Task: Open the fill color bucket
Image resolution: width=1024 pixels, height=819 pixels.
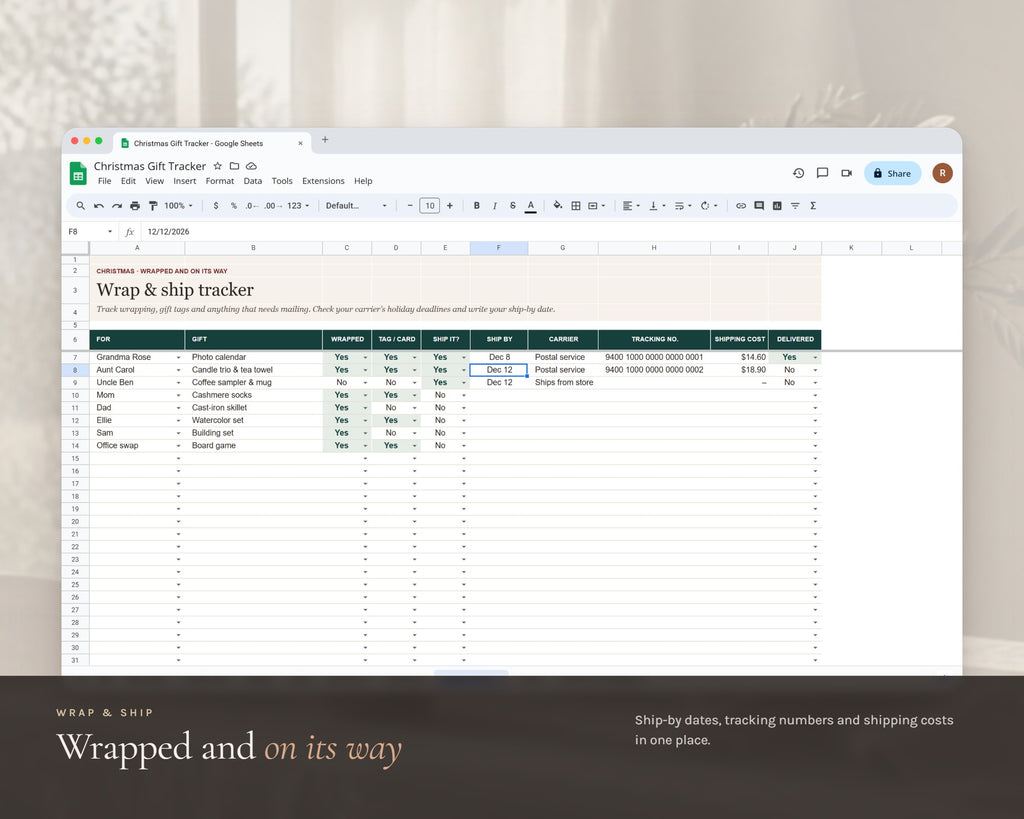Action: [558, 206]
